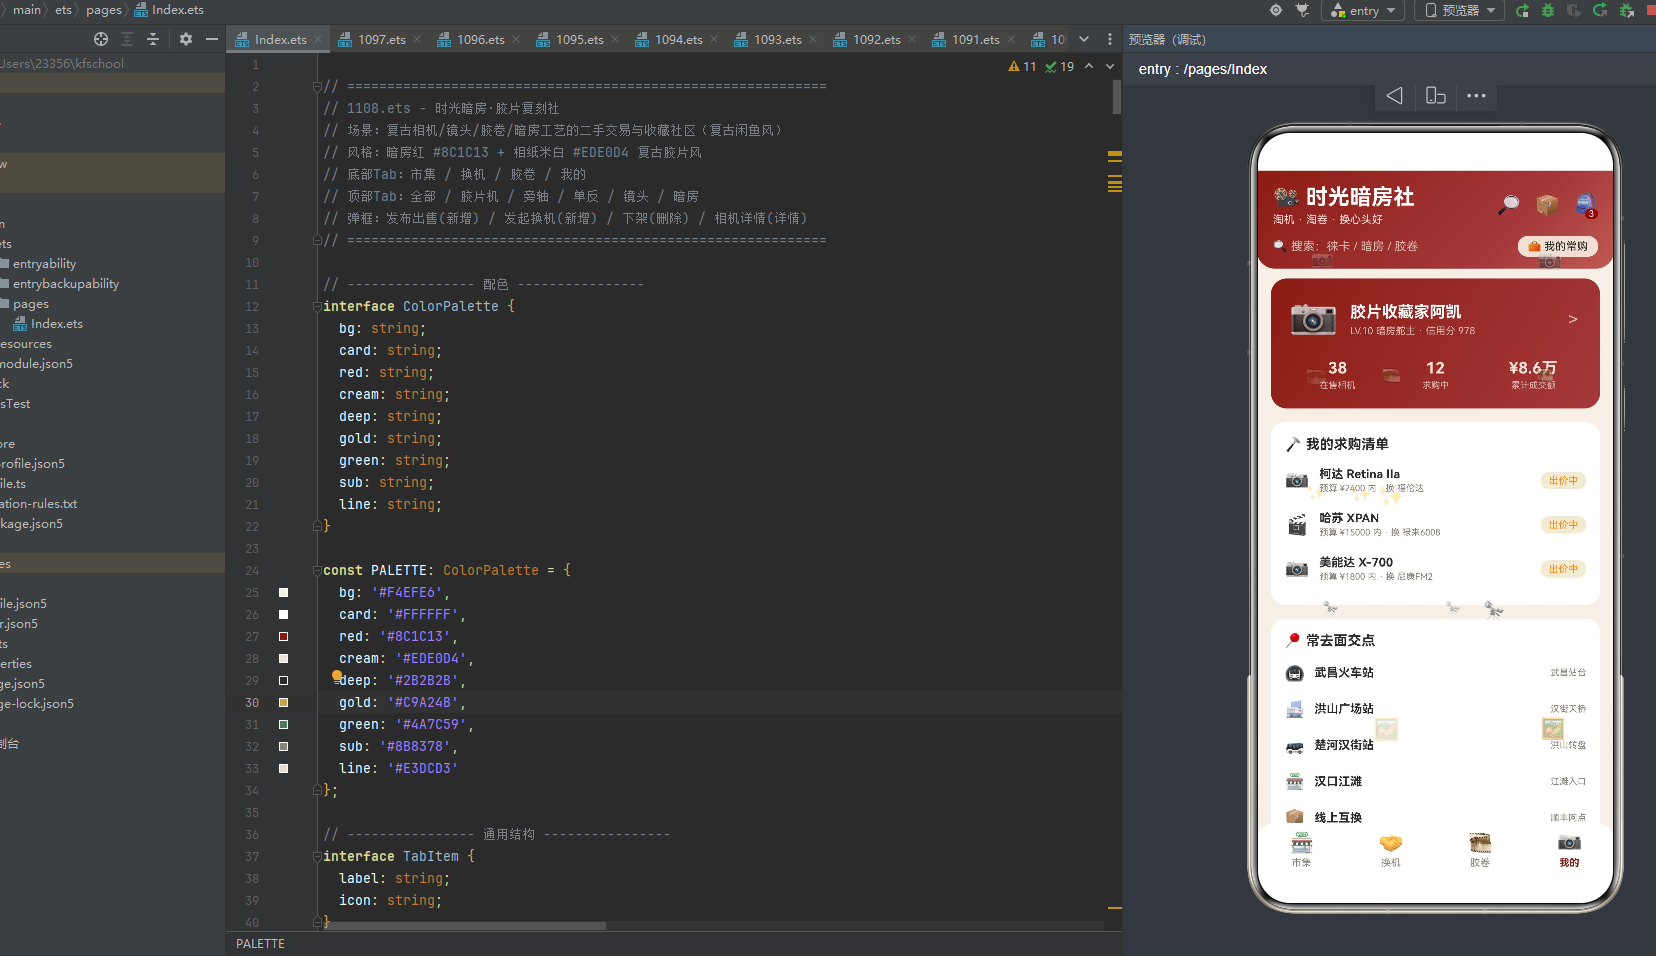Click the green checks indicator showing 19

pyautogui.click(x=1060, y=66)
